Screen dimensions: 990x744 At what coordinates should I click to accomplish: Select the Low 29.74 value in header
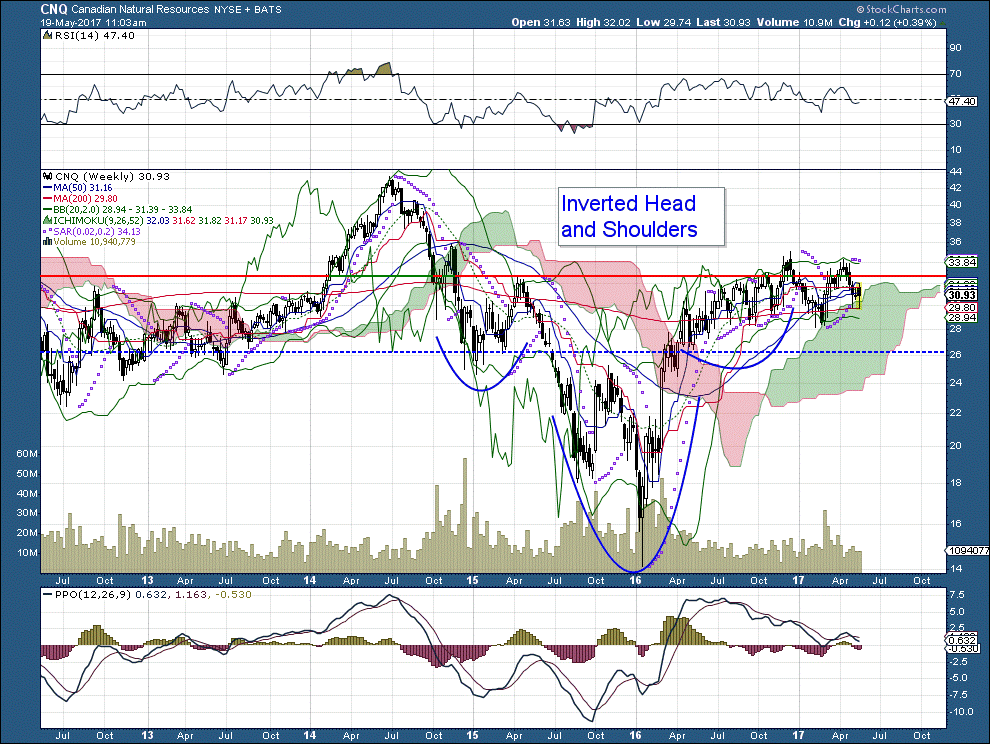[663, 22]
